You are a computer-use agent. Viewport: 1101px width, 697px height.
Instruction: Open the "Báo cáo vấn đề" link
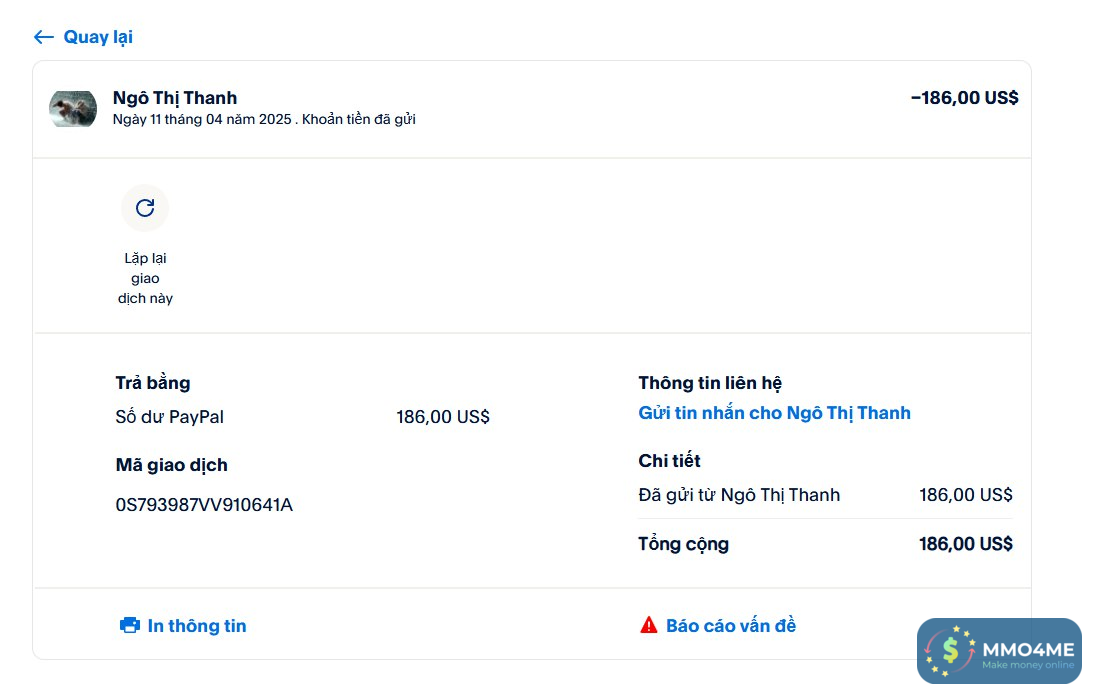(731, 626)
